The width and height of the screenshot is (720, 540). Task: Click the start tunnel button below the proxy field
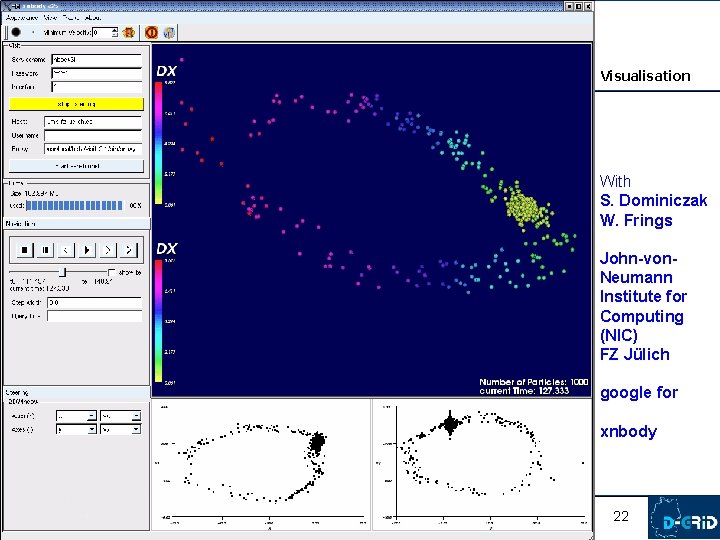pos(76,166)
